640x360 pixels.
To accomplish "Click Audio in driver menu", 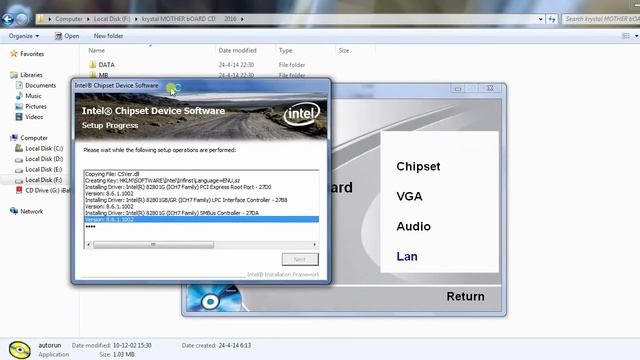I will tap(413, 227).
